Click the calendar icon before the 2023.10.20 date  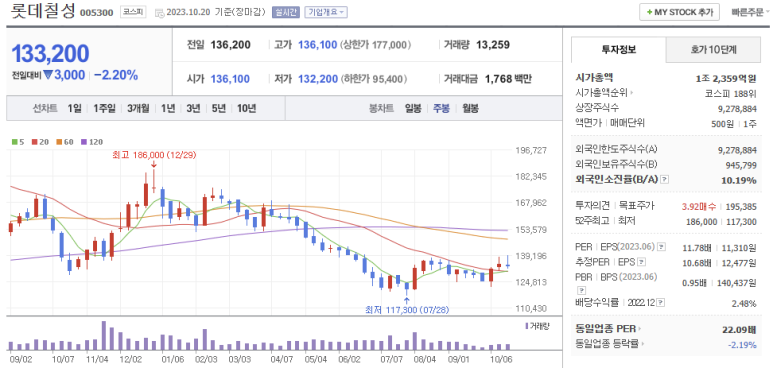click(x=159, y=13)
